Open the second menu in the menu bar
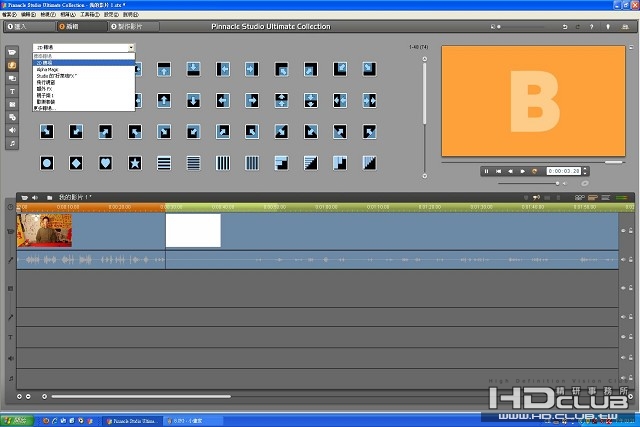The height and width of the screenshot is (427, 640). 28,15
